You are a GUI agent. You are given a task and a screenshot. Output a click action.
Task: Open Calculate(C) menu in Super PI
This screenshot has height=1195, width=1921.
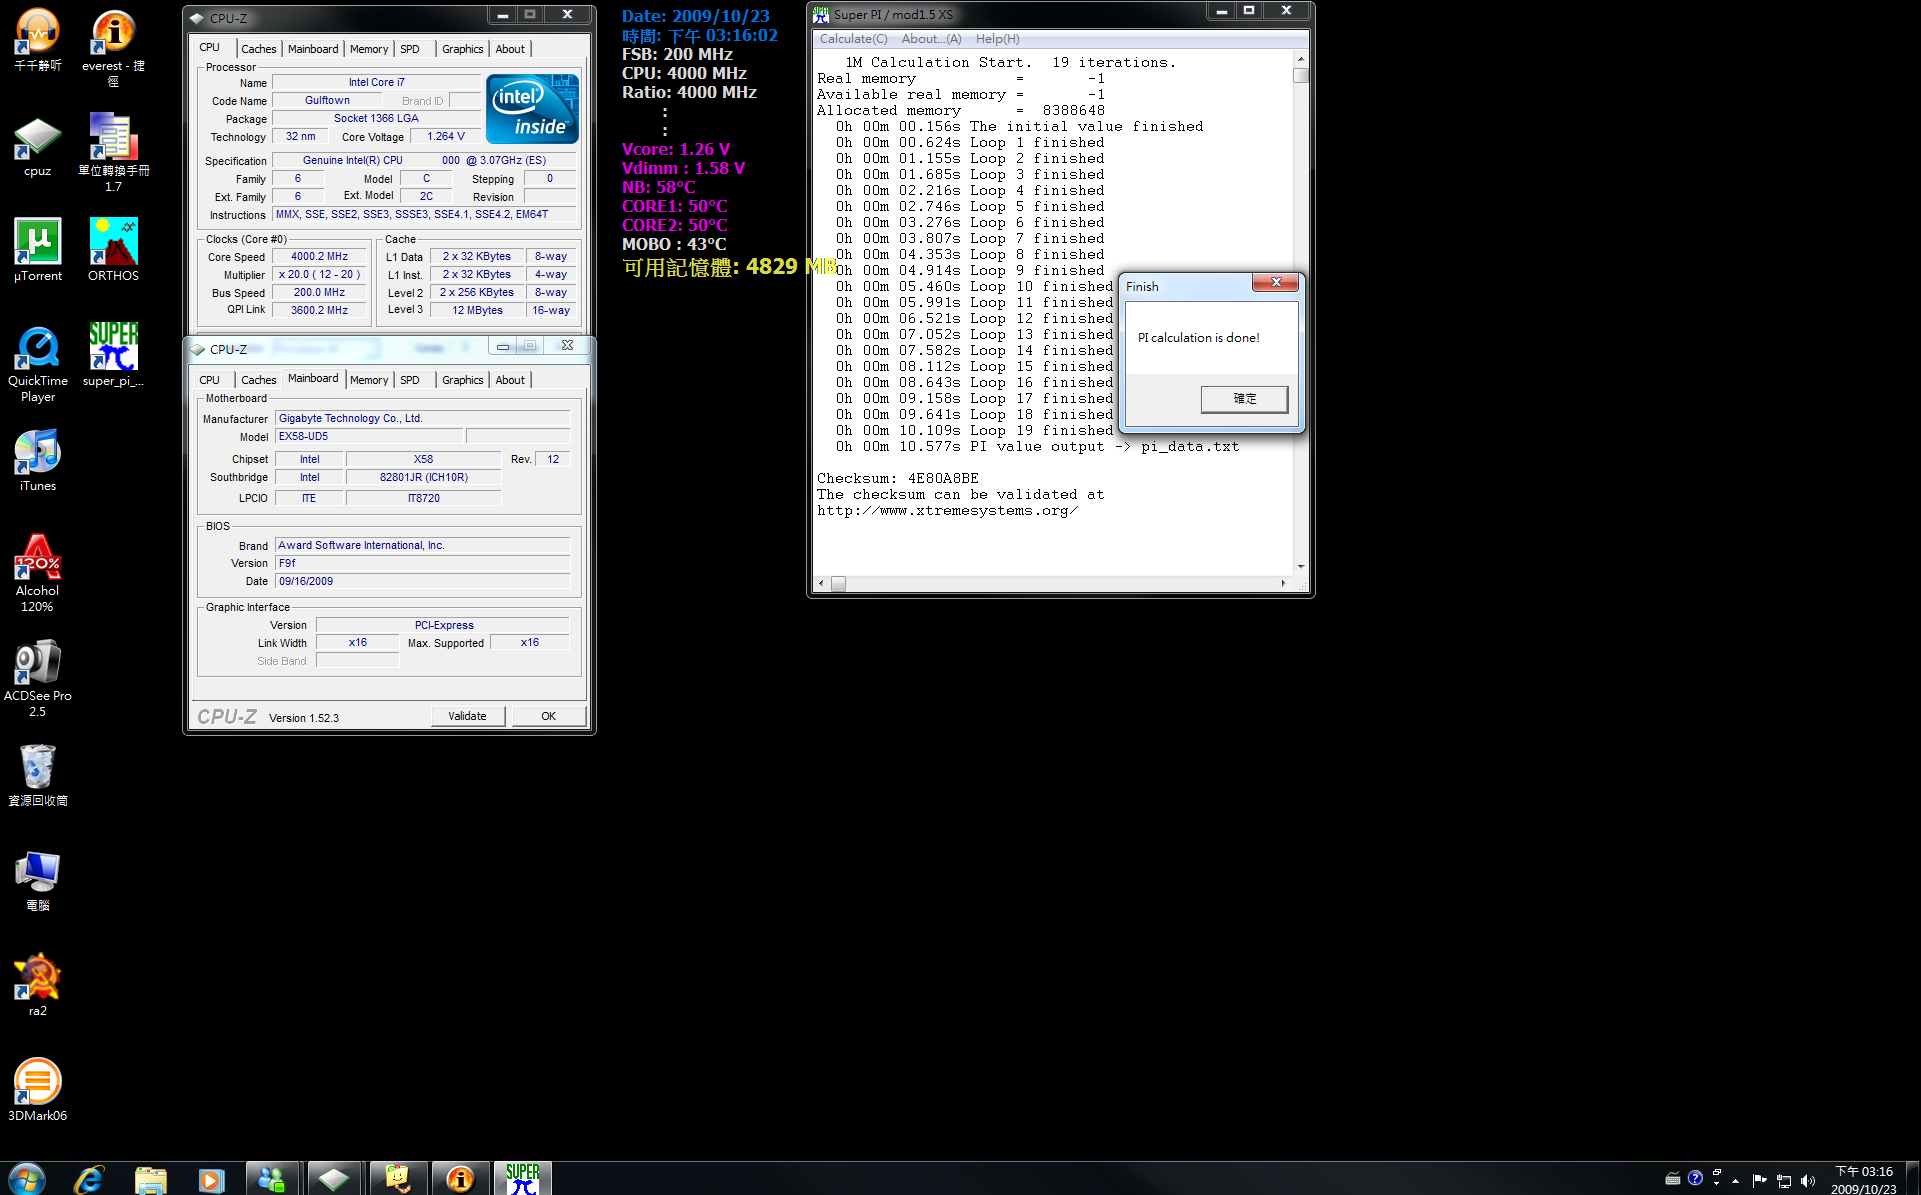coord(853,39)
